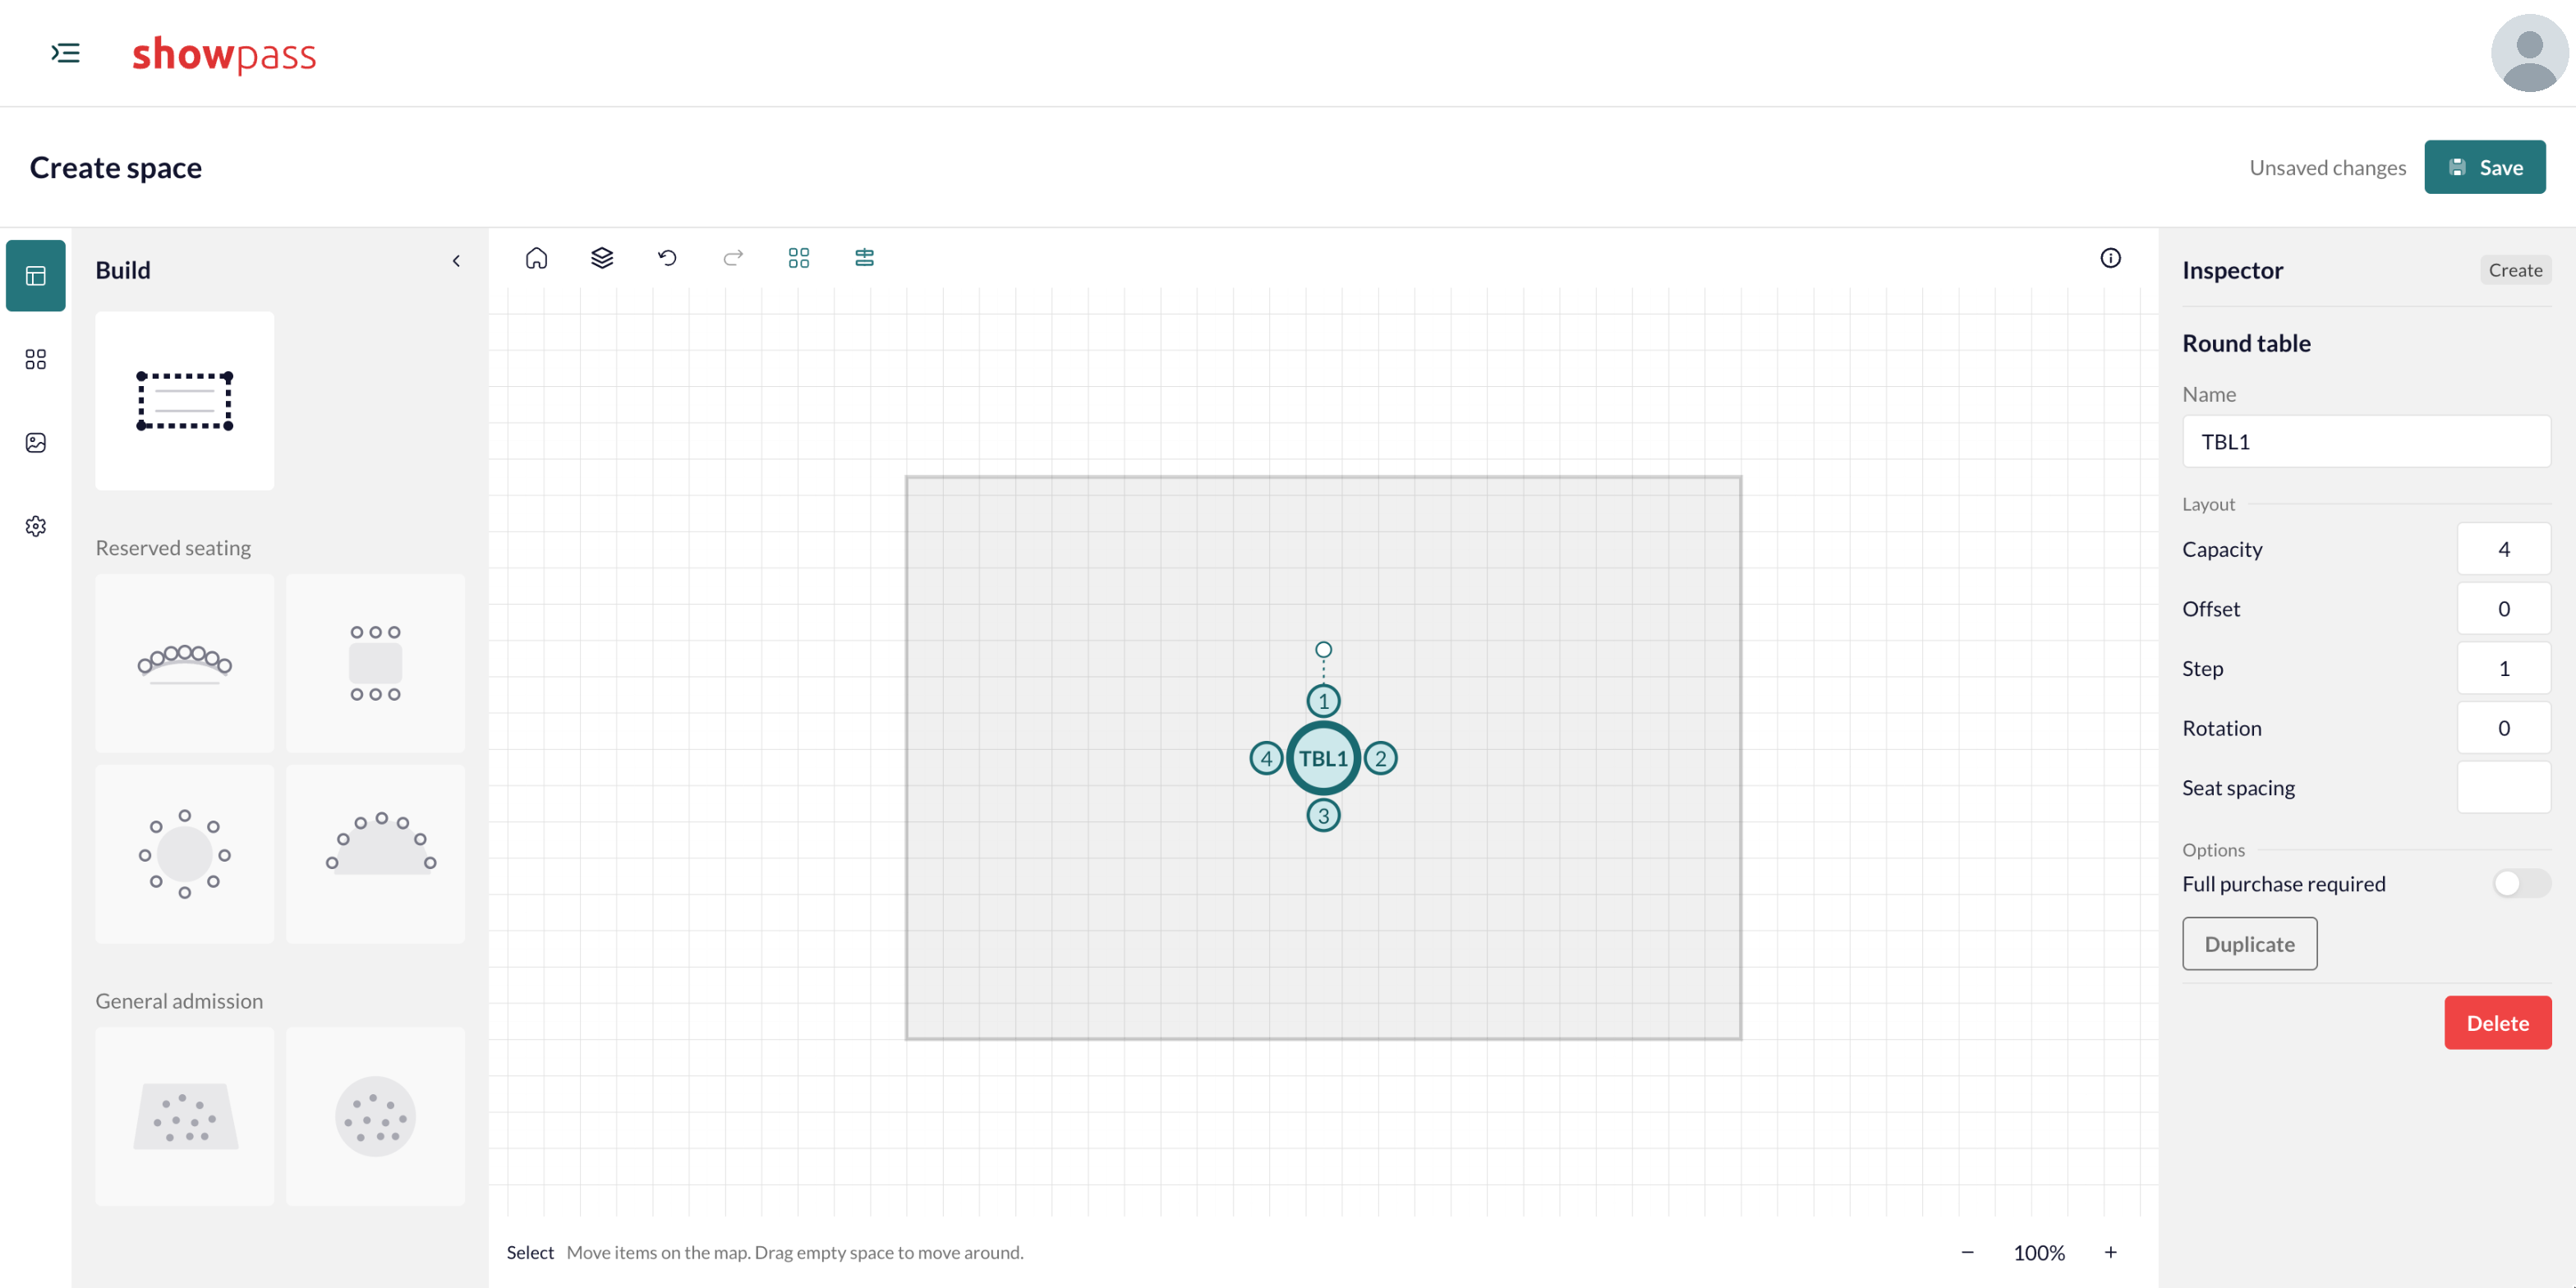Screen dimensions: 2576x1288
Task: Select seat 1 of TBL1
Action: tap(1323, 701)
